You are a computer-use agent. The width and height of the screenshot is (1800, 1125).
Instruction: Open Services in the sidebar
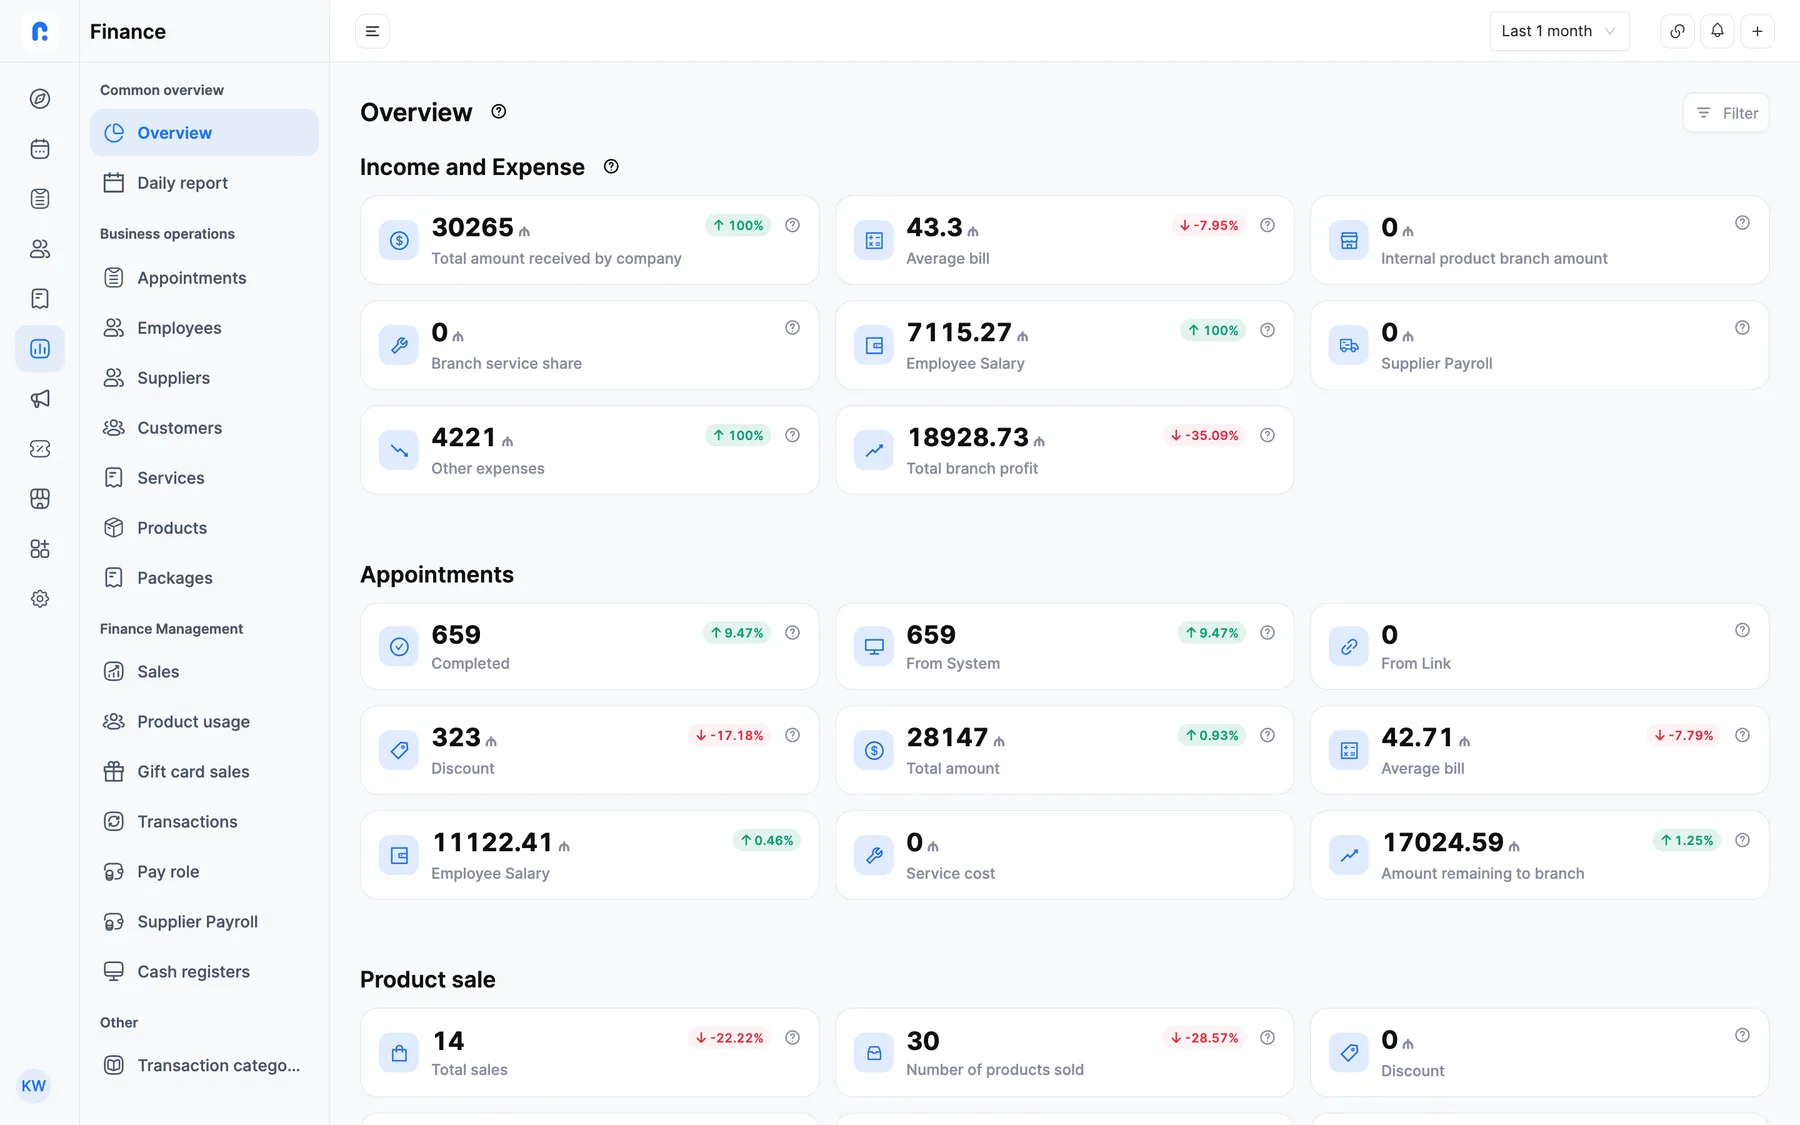point(204,478)
